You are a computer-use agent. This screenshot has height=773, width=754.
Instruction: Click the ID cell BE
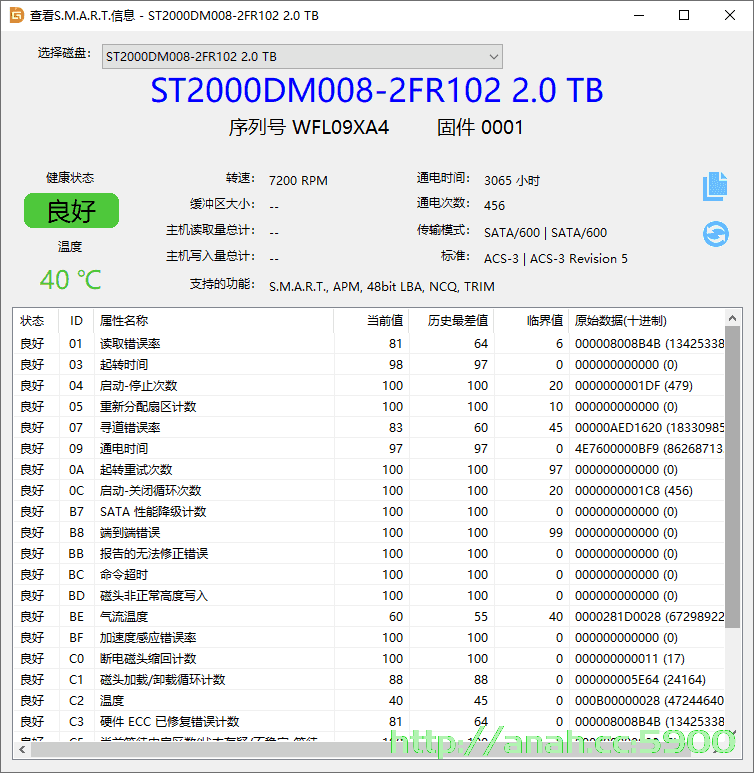pos(76,617)
